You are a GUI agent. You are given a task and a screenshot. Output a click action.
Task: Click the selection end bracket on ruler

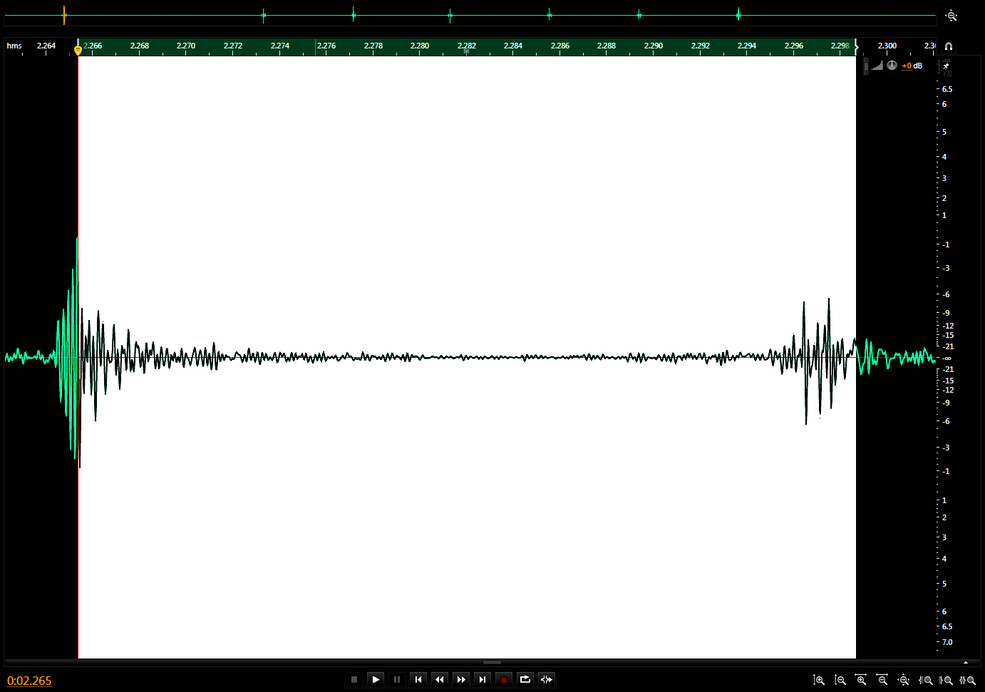[856, 46]
